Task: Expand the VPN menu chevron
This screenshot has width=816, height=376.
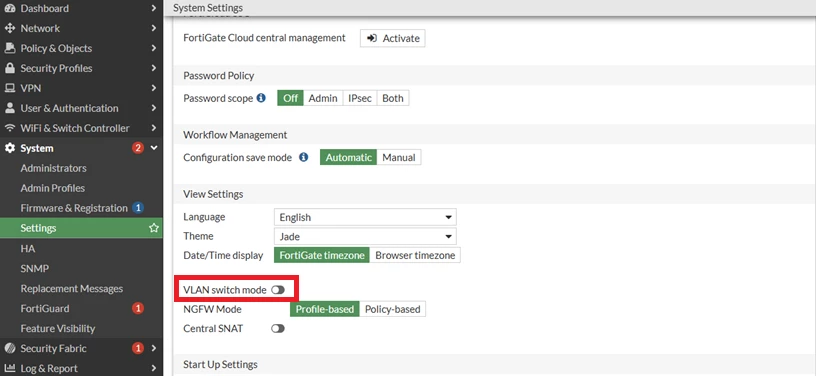Action: (154, 88)
